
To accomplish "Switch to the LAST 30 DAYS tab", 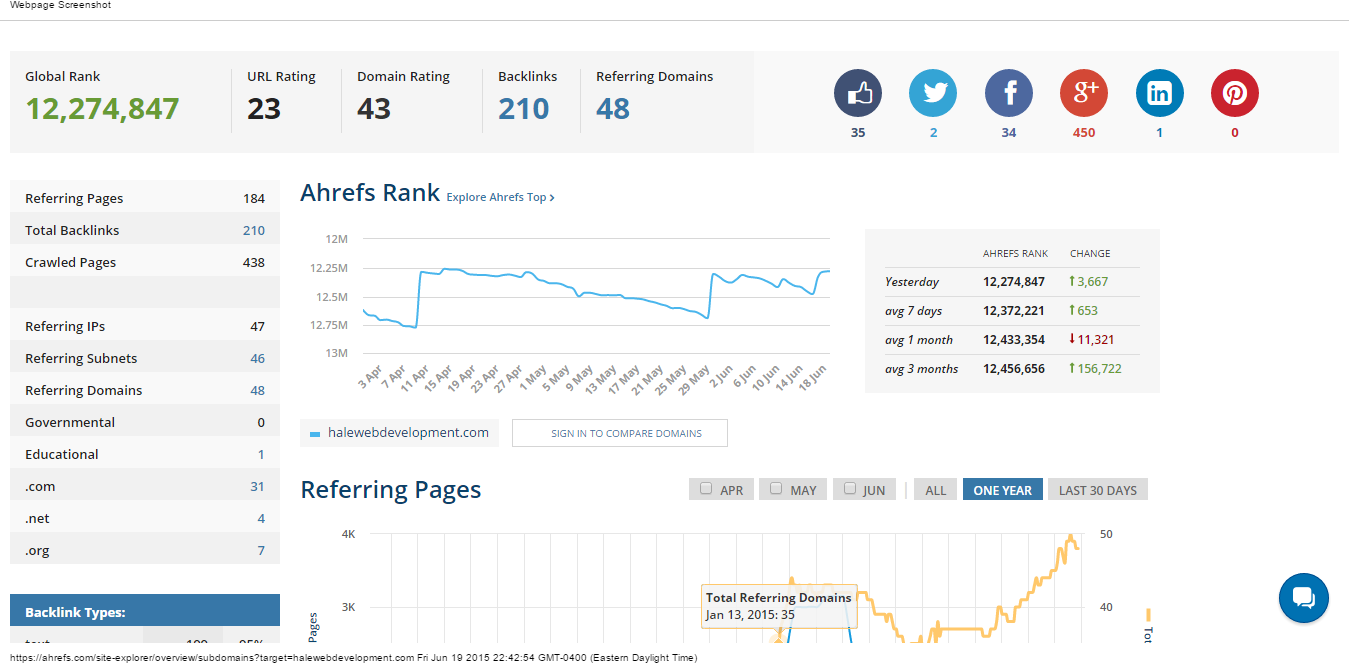I will point(1097,490).
